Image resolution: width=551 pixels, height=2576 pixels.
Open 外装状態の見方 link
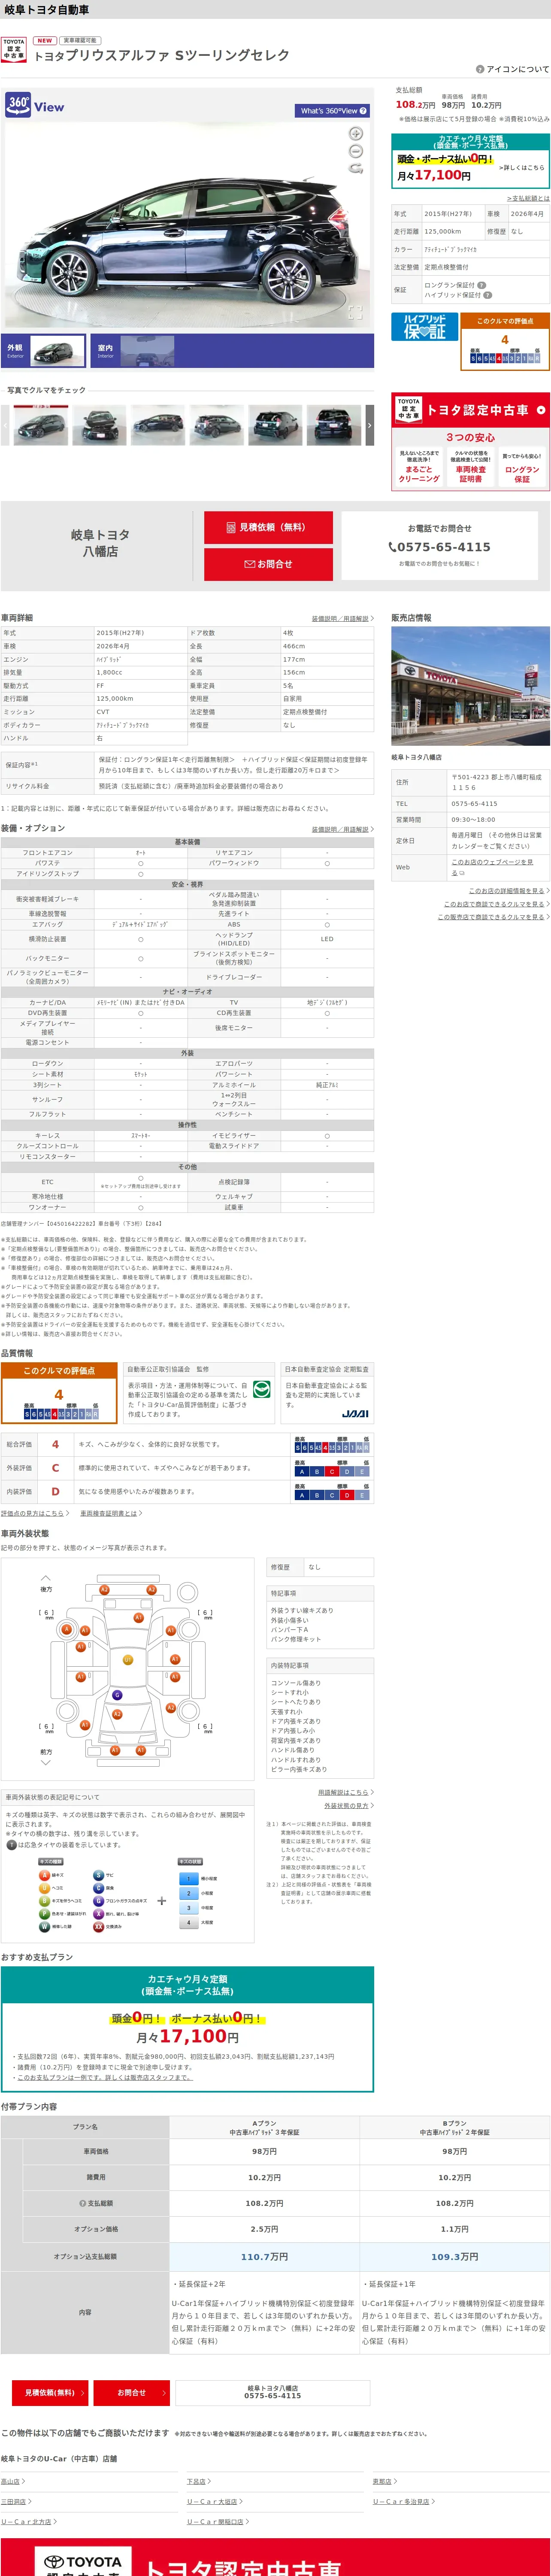[348, 1806]
